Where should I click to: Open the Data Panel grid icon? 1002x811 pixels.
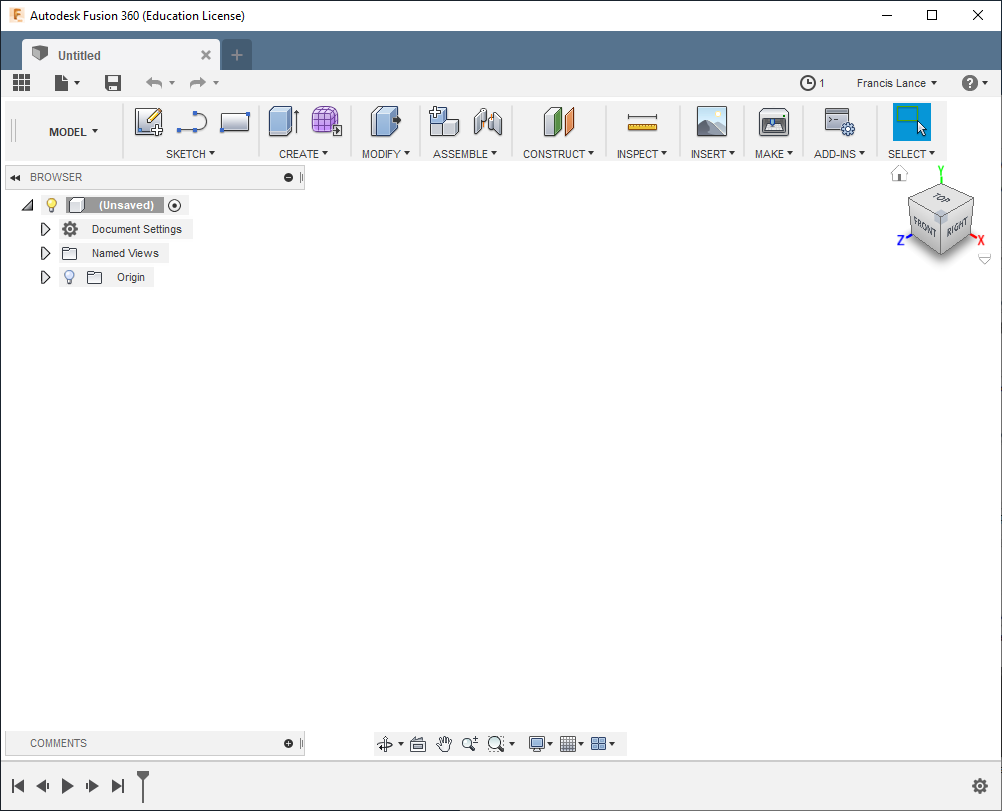coord(22,82)
